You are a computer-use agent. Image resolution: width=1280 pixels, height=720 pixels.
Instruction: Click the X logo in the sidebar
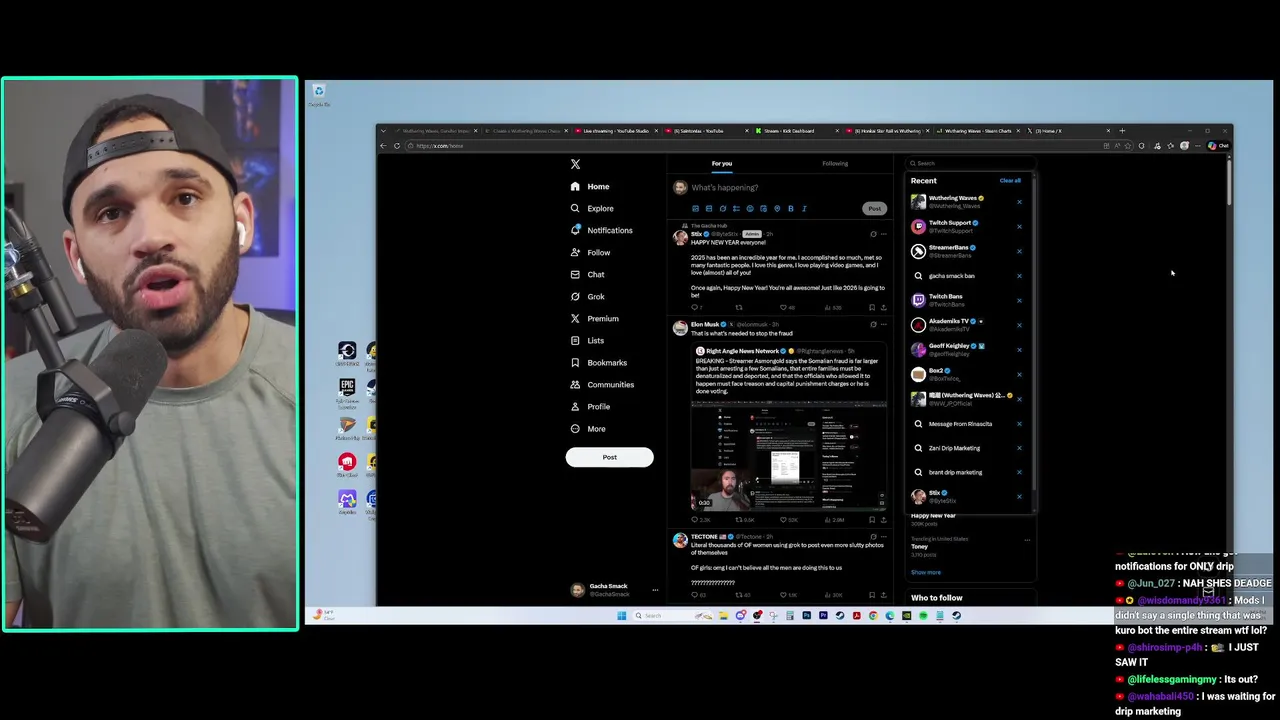click(x=575, y=164)
